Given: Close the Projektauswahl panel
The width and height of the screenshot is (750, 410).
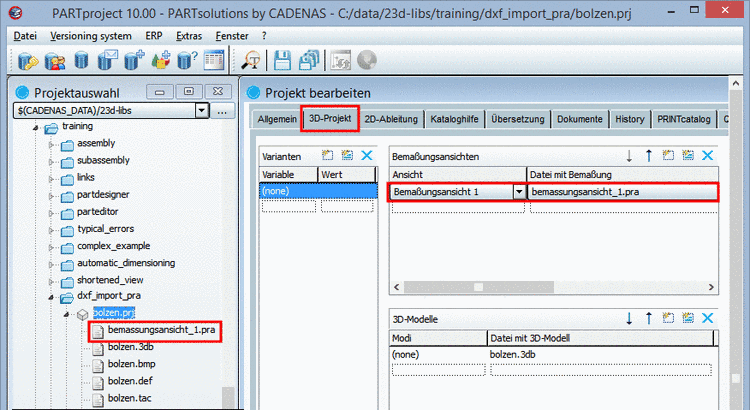Looking at the screenshot, I should pos(218,91).
